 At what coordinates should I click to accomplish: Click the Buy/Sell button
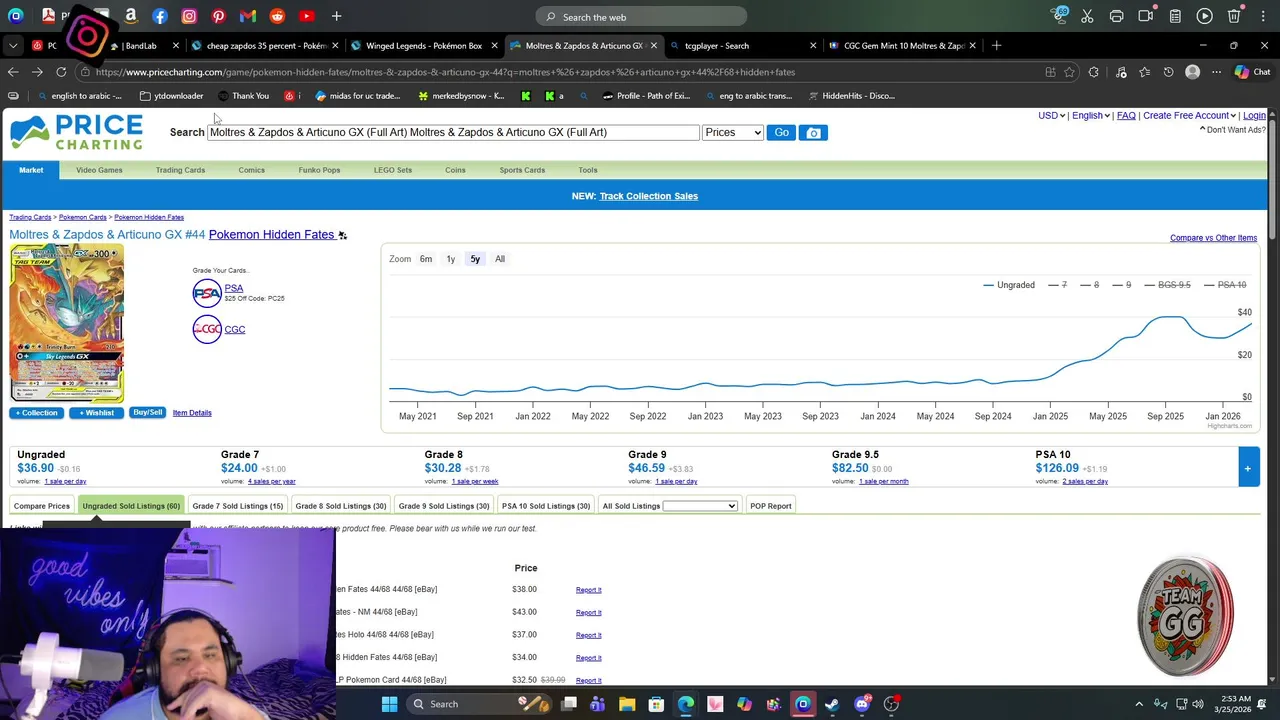tap(147, 413)
